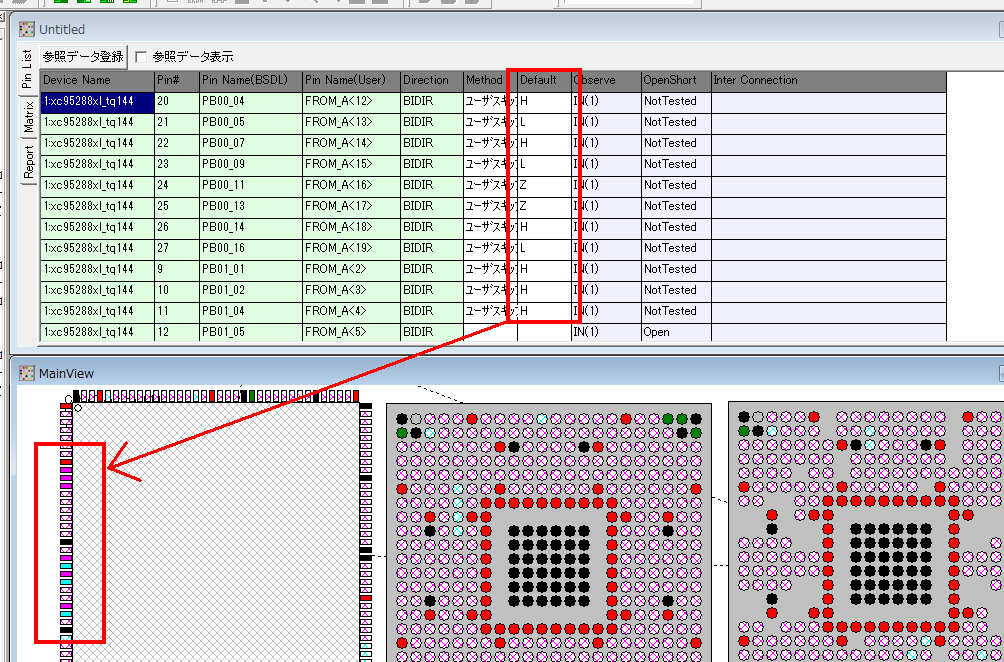Click the Default column header

tap(541, 80)
